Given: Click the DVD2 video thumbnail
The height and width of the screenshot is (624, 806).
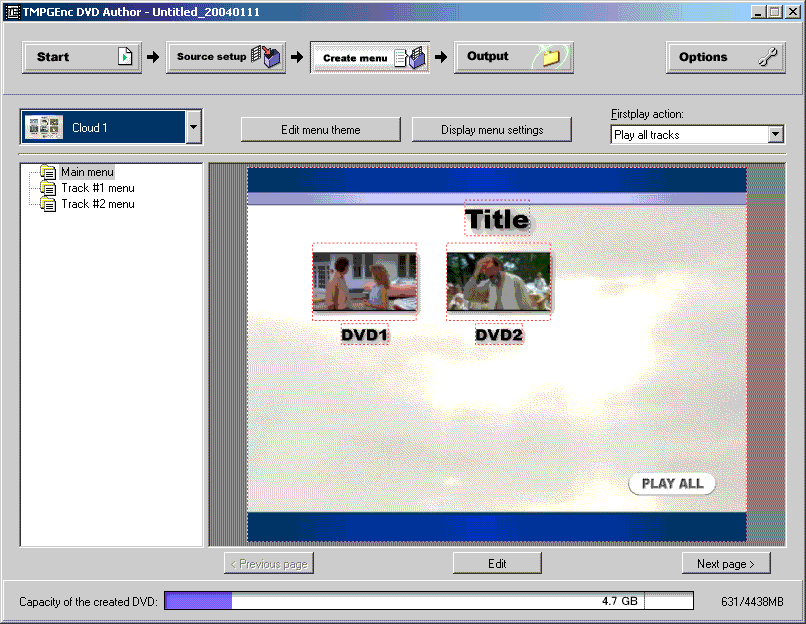Looking at the screenshot, I should point(499,282).
